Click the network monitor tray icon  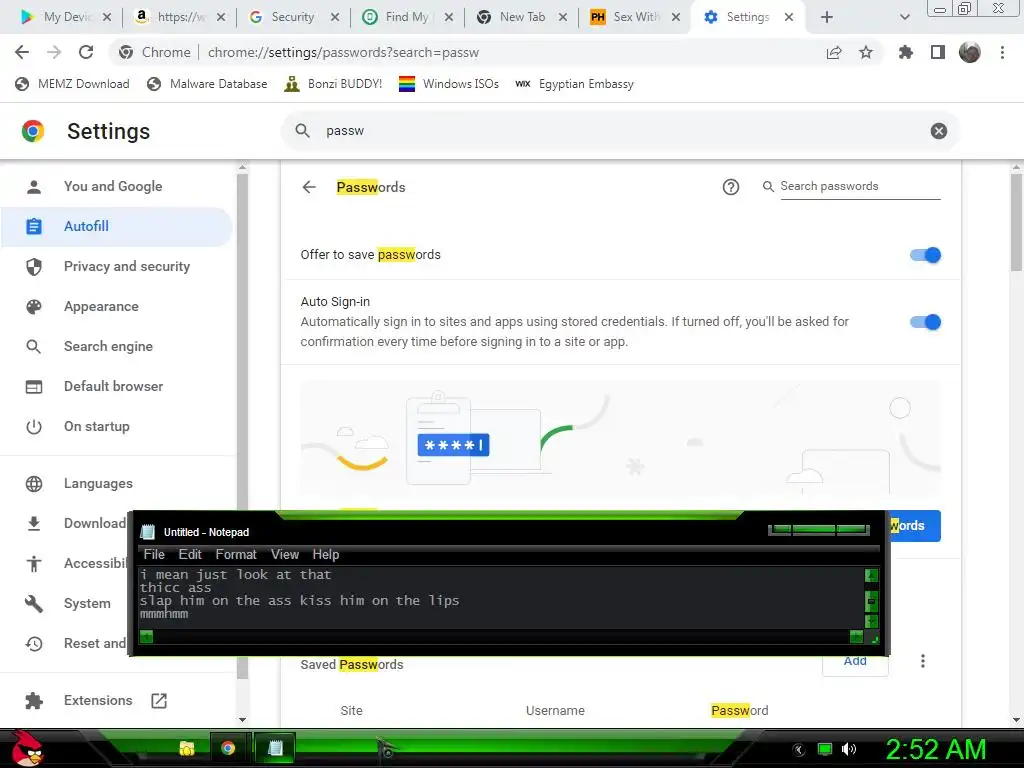(825, 749)
